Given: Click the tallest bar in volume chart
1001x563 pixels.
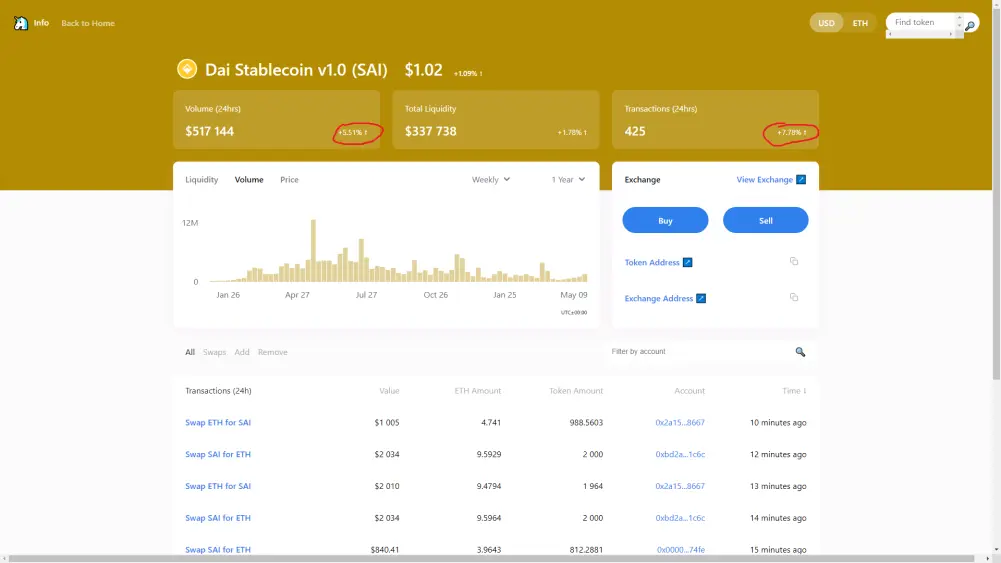Looking at the screenshot, I should pyautogui.click(x=313, y=251).
